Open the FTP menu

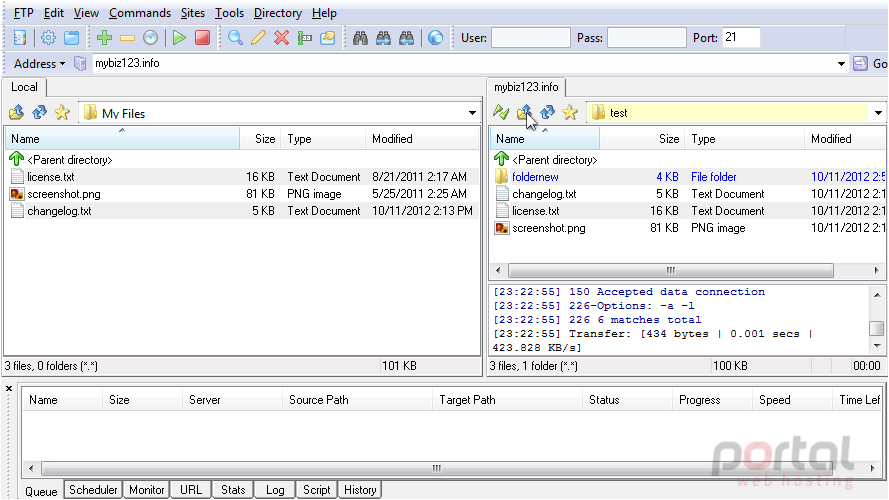(23, 13)
